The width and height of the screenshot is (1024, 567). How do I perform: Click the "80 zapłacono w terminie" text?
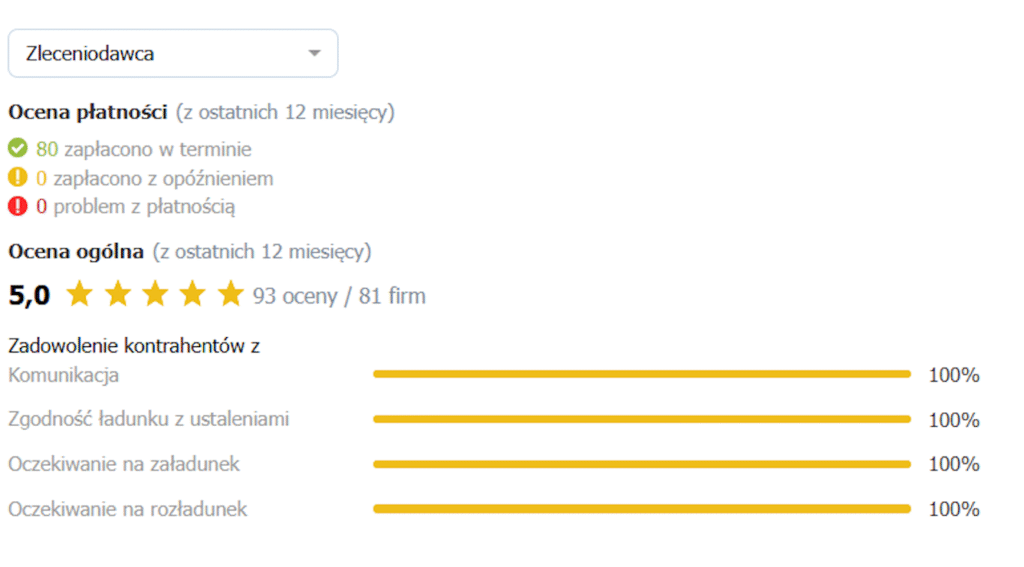[x=144, y=149]
